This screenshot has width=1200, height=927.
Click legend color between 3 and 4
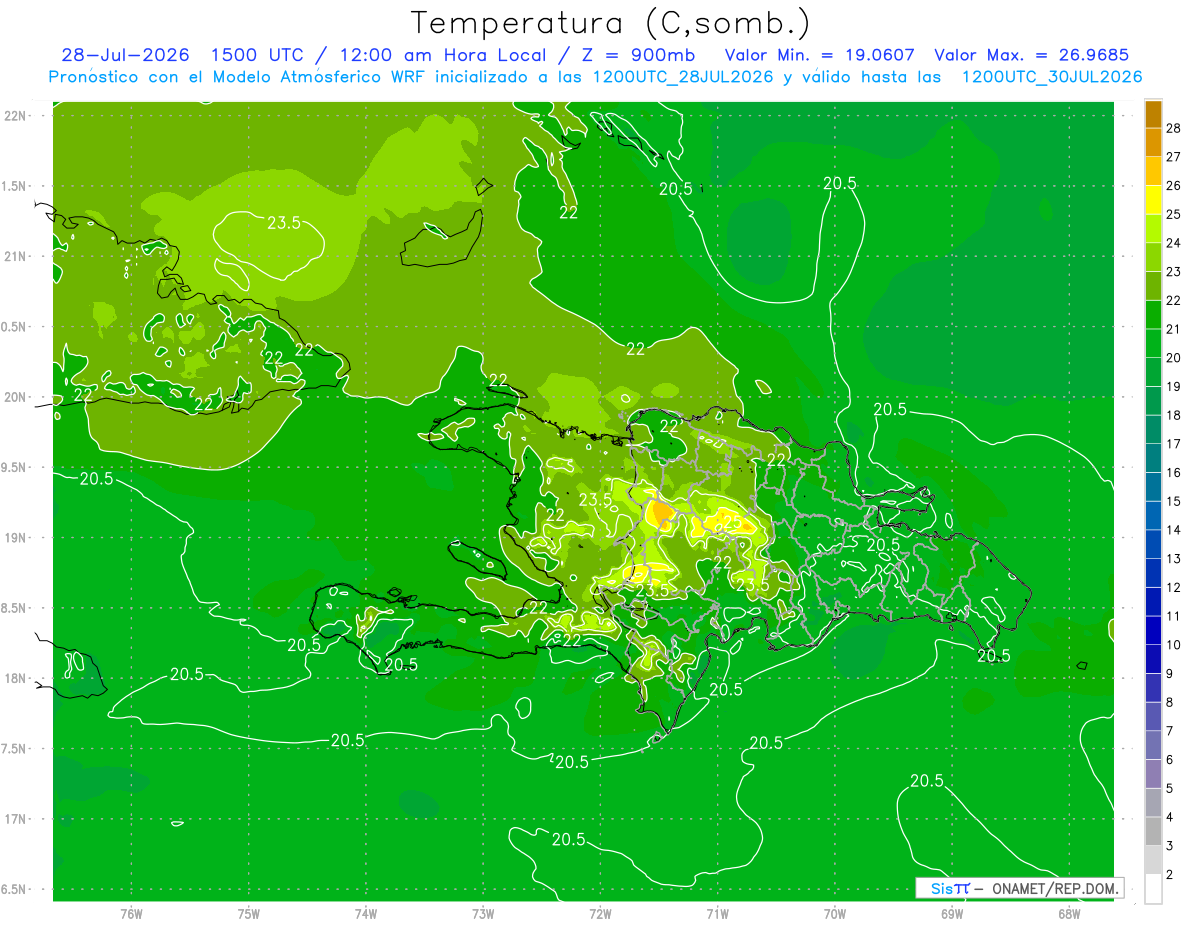tap(1154, 832)
